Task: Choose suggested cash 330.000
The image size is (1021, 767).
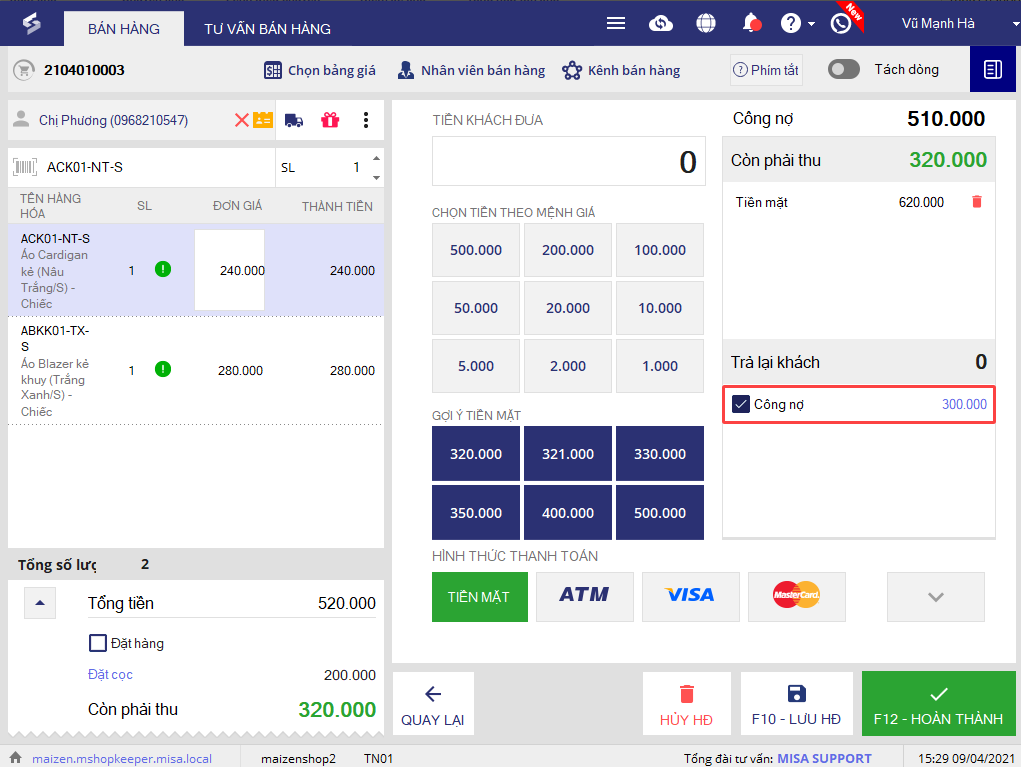Action: click(x=660, y=454)
